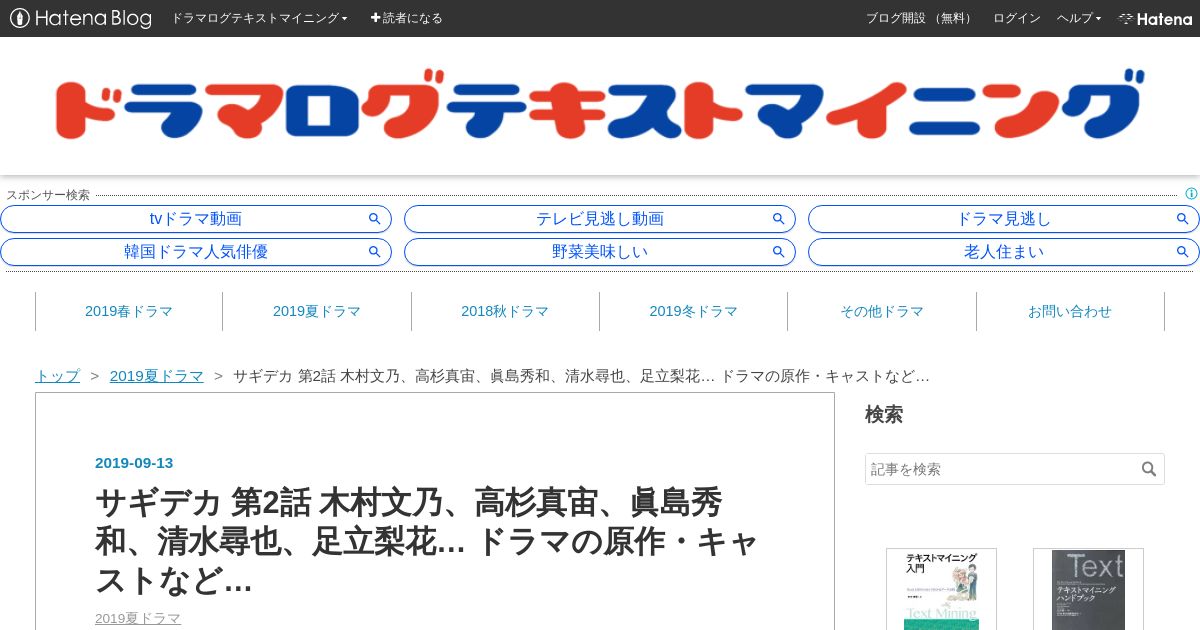Focus the 記事を検索 input field

[1003, 469]
